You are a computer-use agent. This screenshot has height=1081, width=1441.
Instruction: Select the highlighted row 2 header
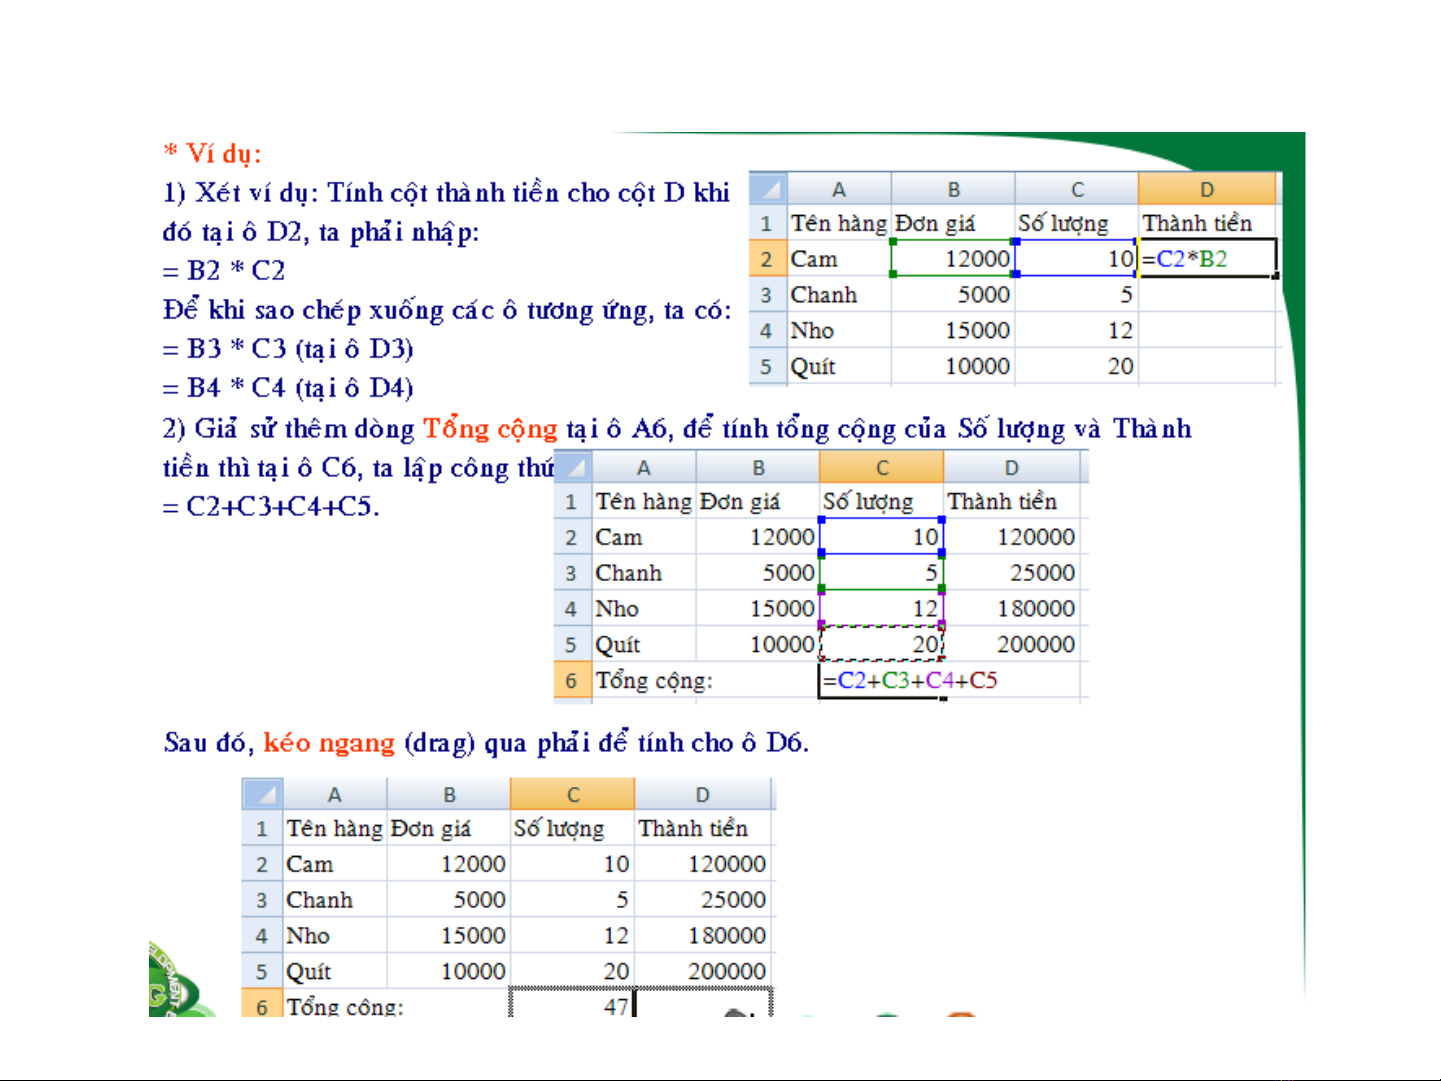(767, 259)
